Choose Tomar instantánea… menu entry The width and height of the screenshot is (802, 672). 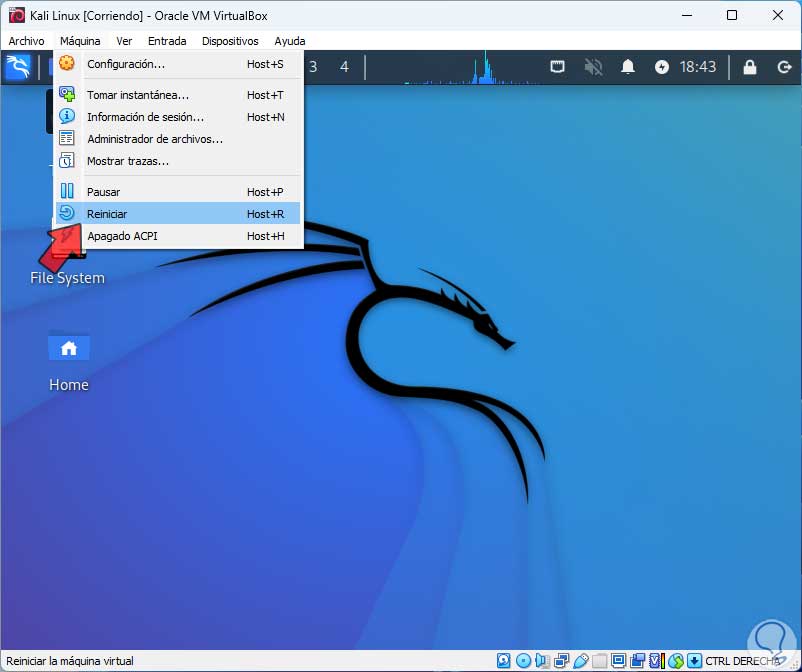(177, 95)
